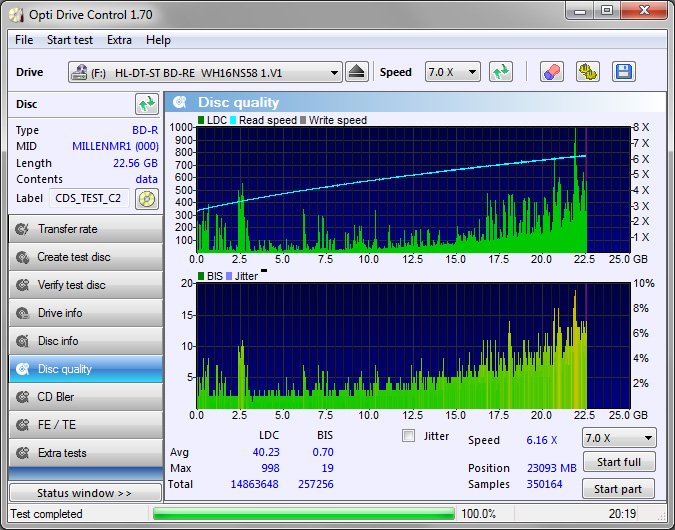675x530 pixels.
Task: Click the progress bar at bottom
Action: click(x=303, y=514)
